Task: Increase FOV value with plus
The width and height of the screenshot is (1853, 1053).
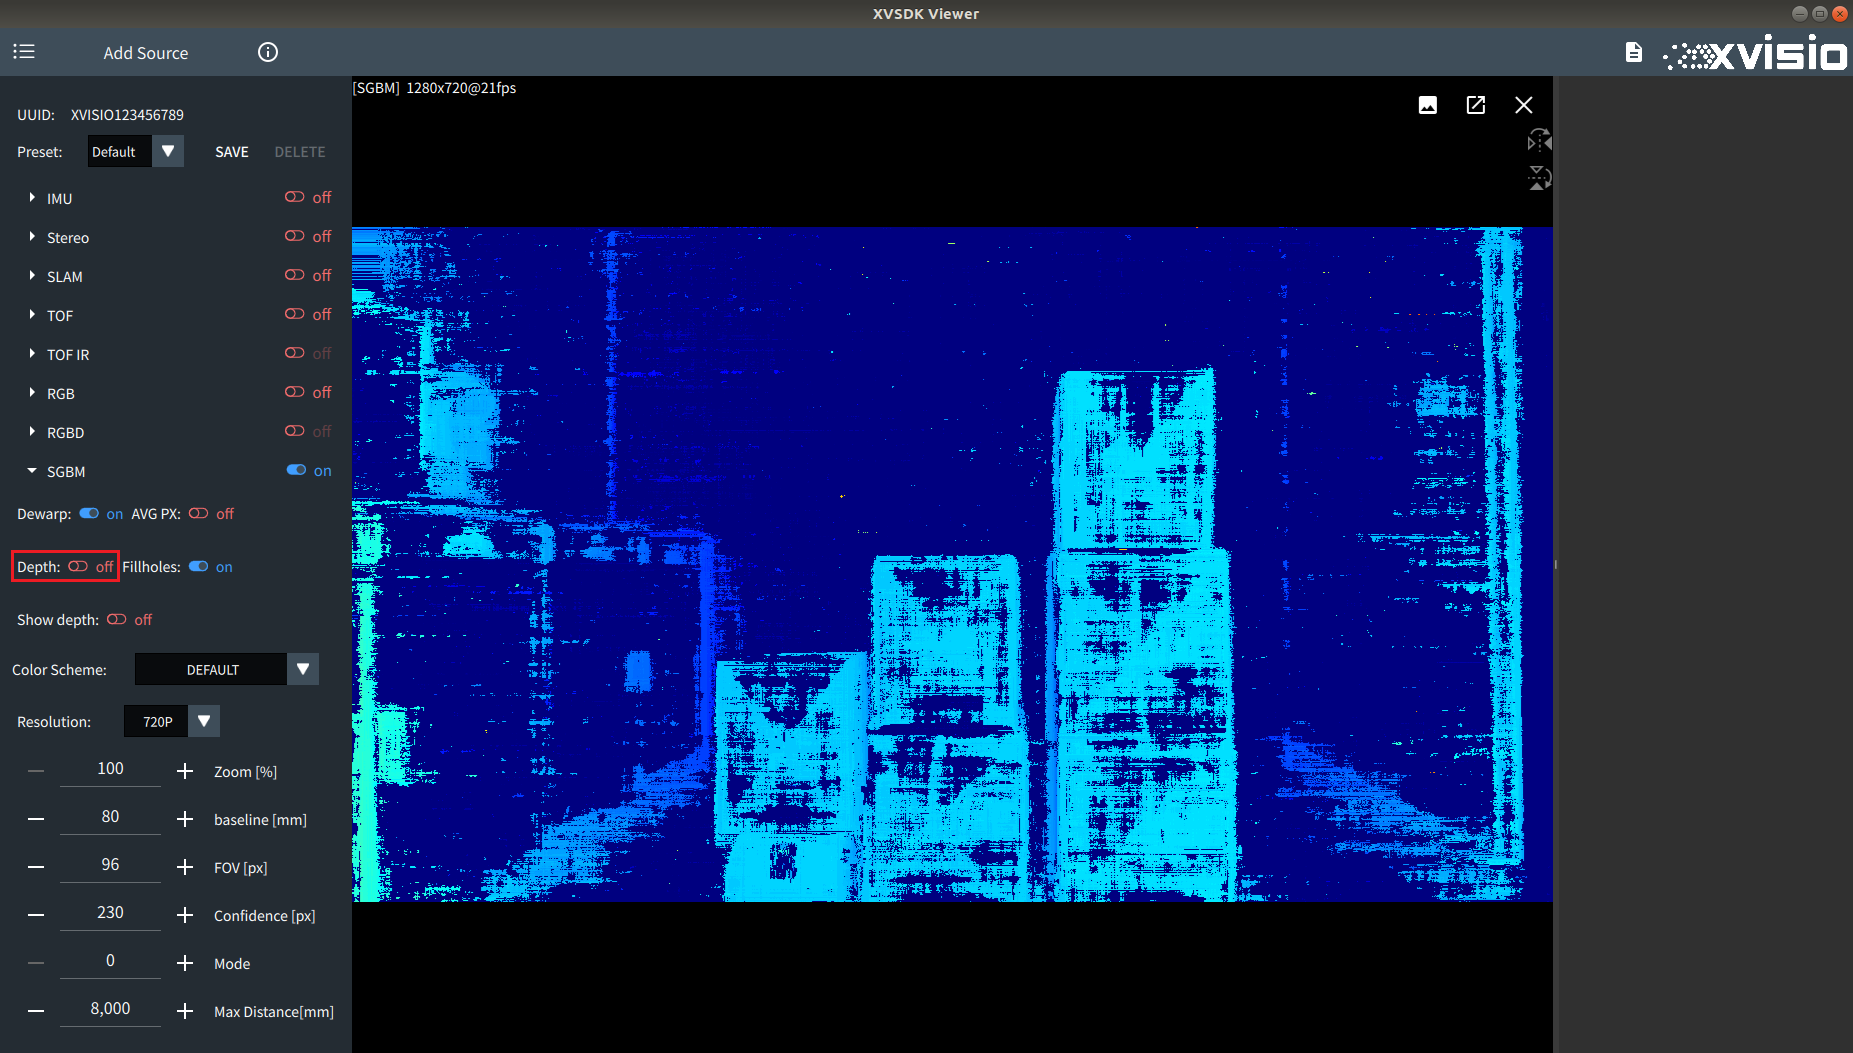Action: [185, 867]
